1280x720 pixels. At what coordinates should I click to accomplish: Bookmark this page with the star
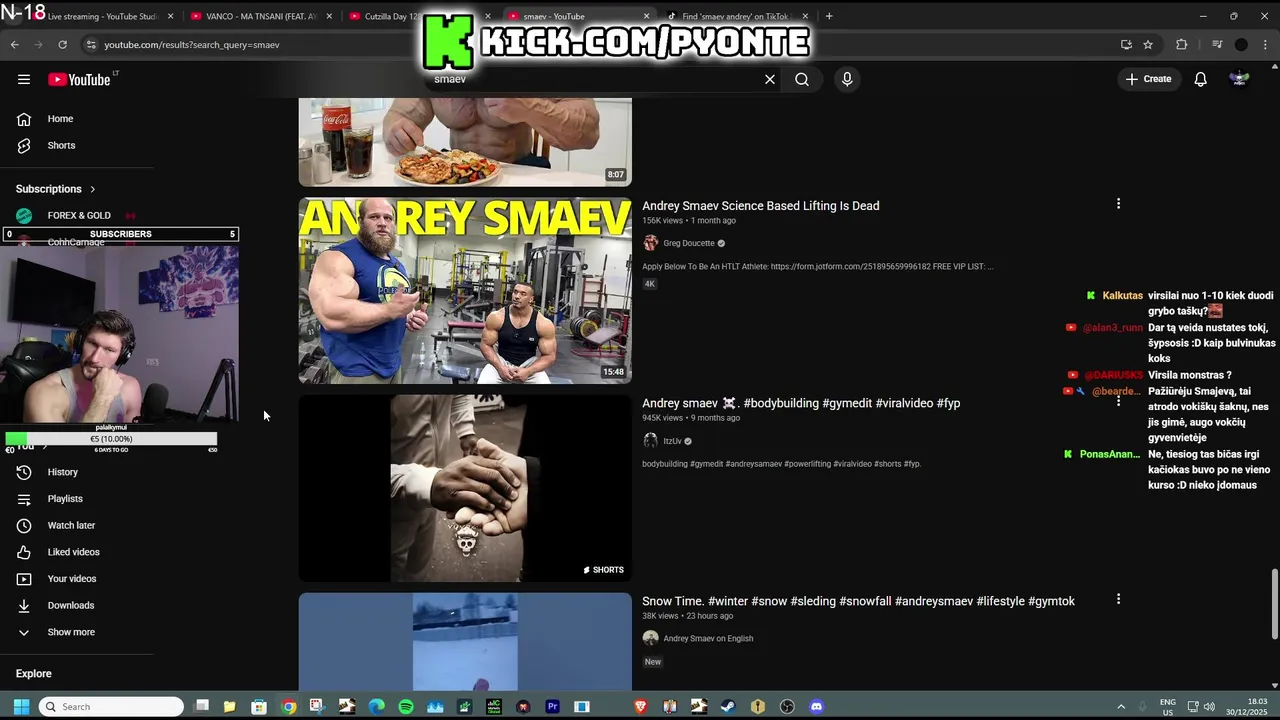coord(1148,44)
